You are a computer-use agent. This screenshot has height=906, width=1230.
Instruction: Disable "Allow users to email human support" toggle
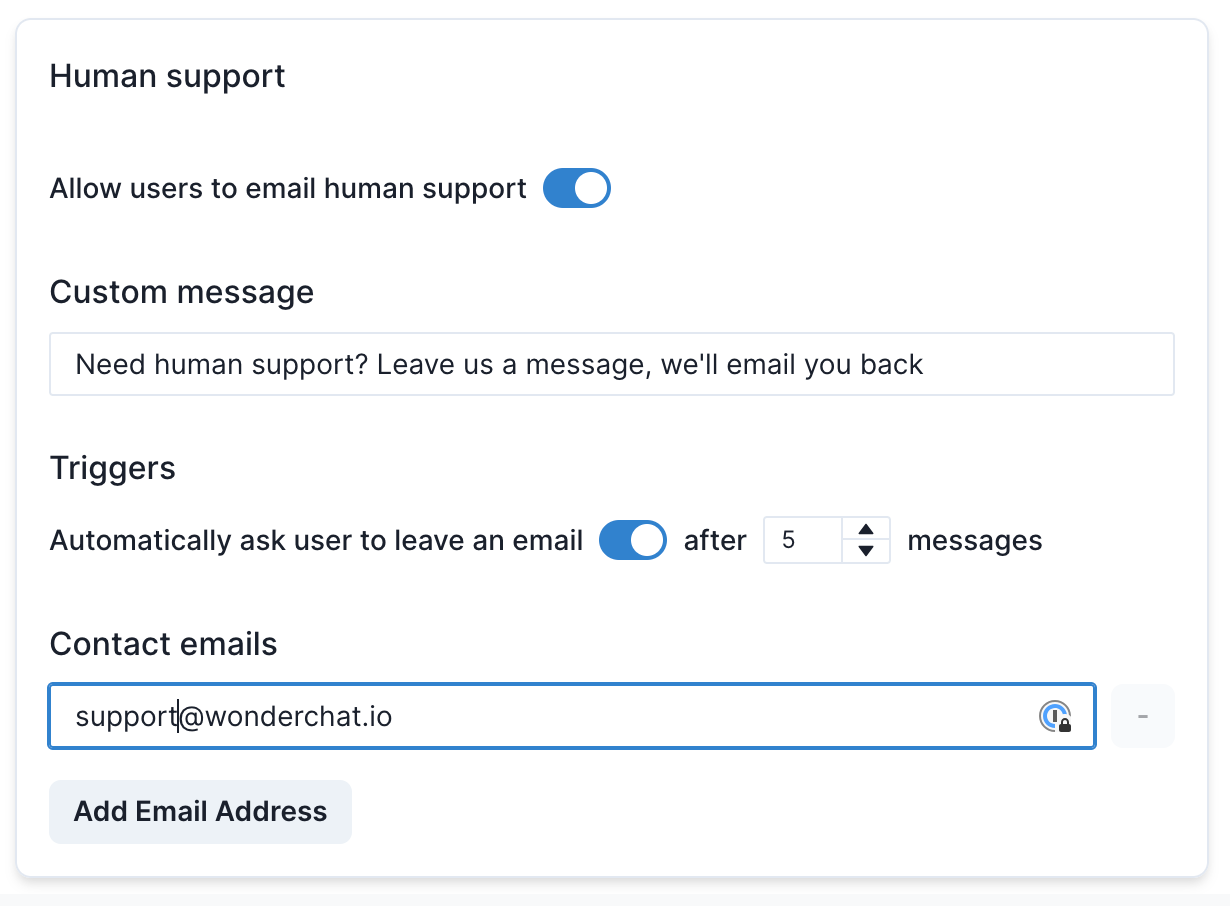(577, 188)
